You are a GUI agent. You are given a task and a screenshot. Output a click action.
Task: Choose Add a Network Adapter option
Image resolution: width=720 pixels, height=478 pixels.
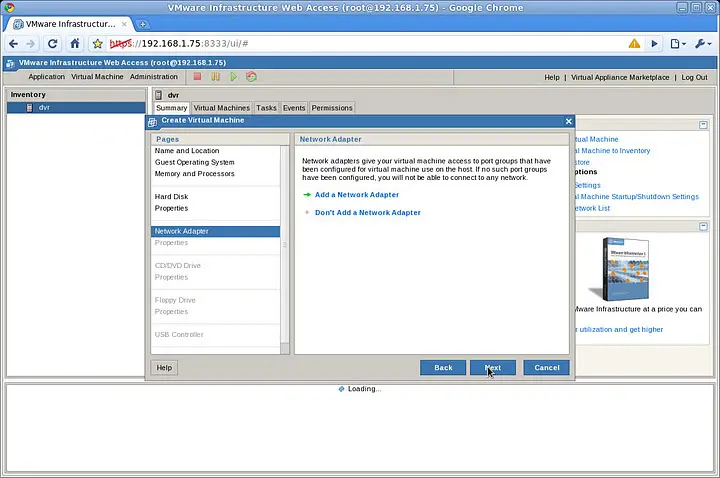[357, 195]
